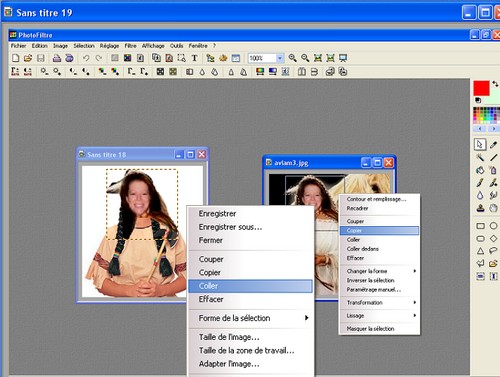Choose Paramétrage manuel... entry
Viewport: 500px width, 377px height.
click(379, 290)
